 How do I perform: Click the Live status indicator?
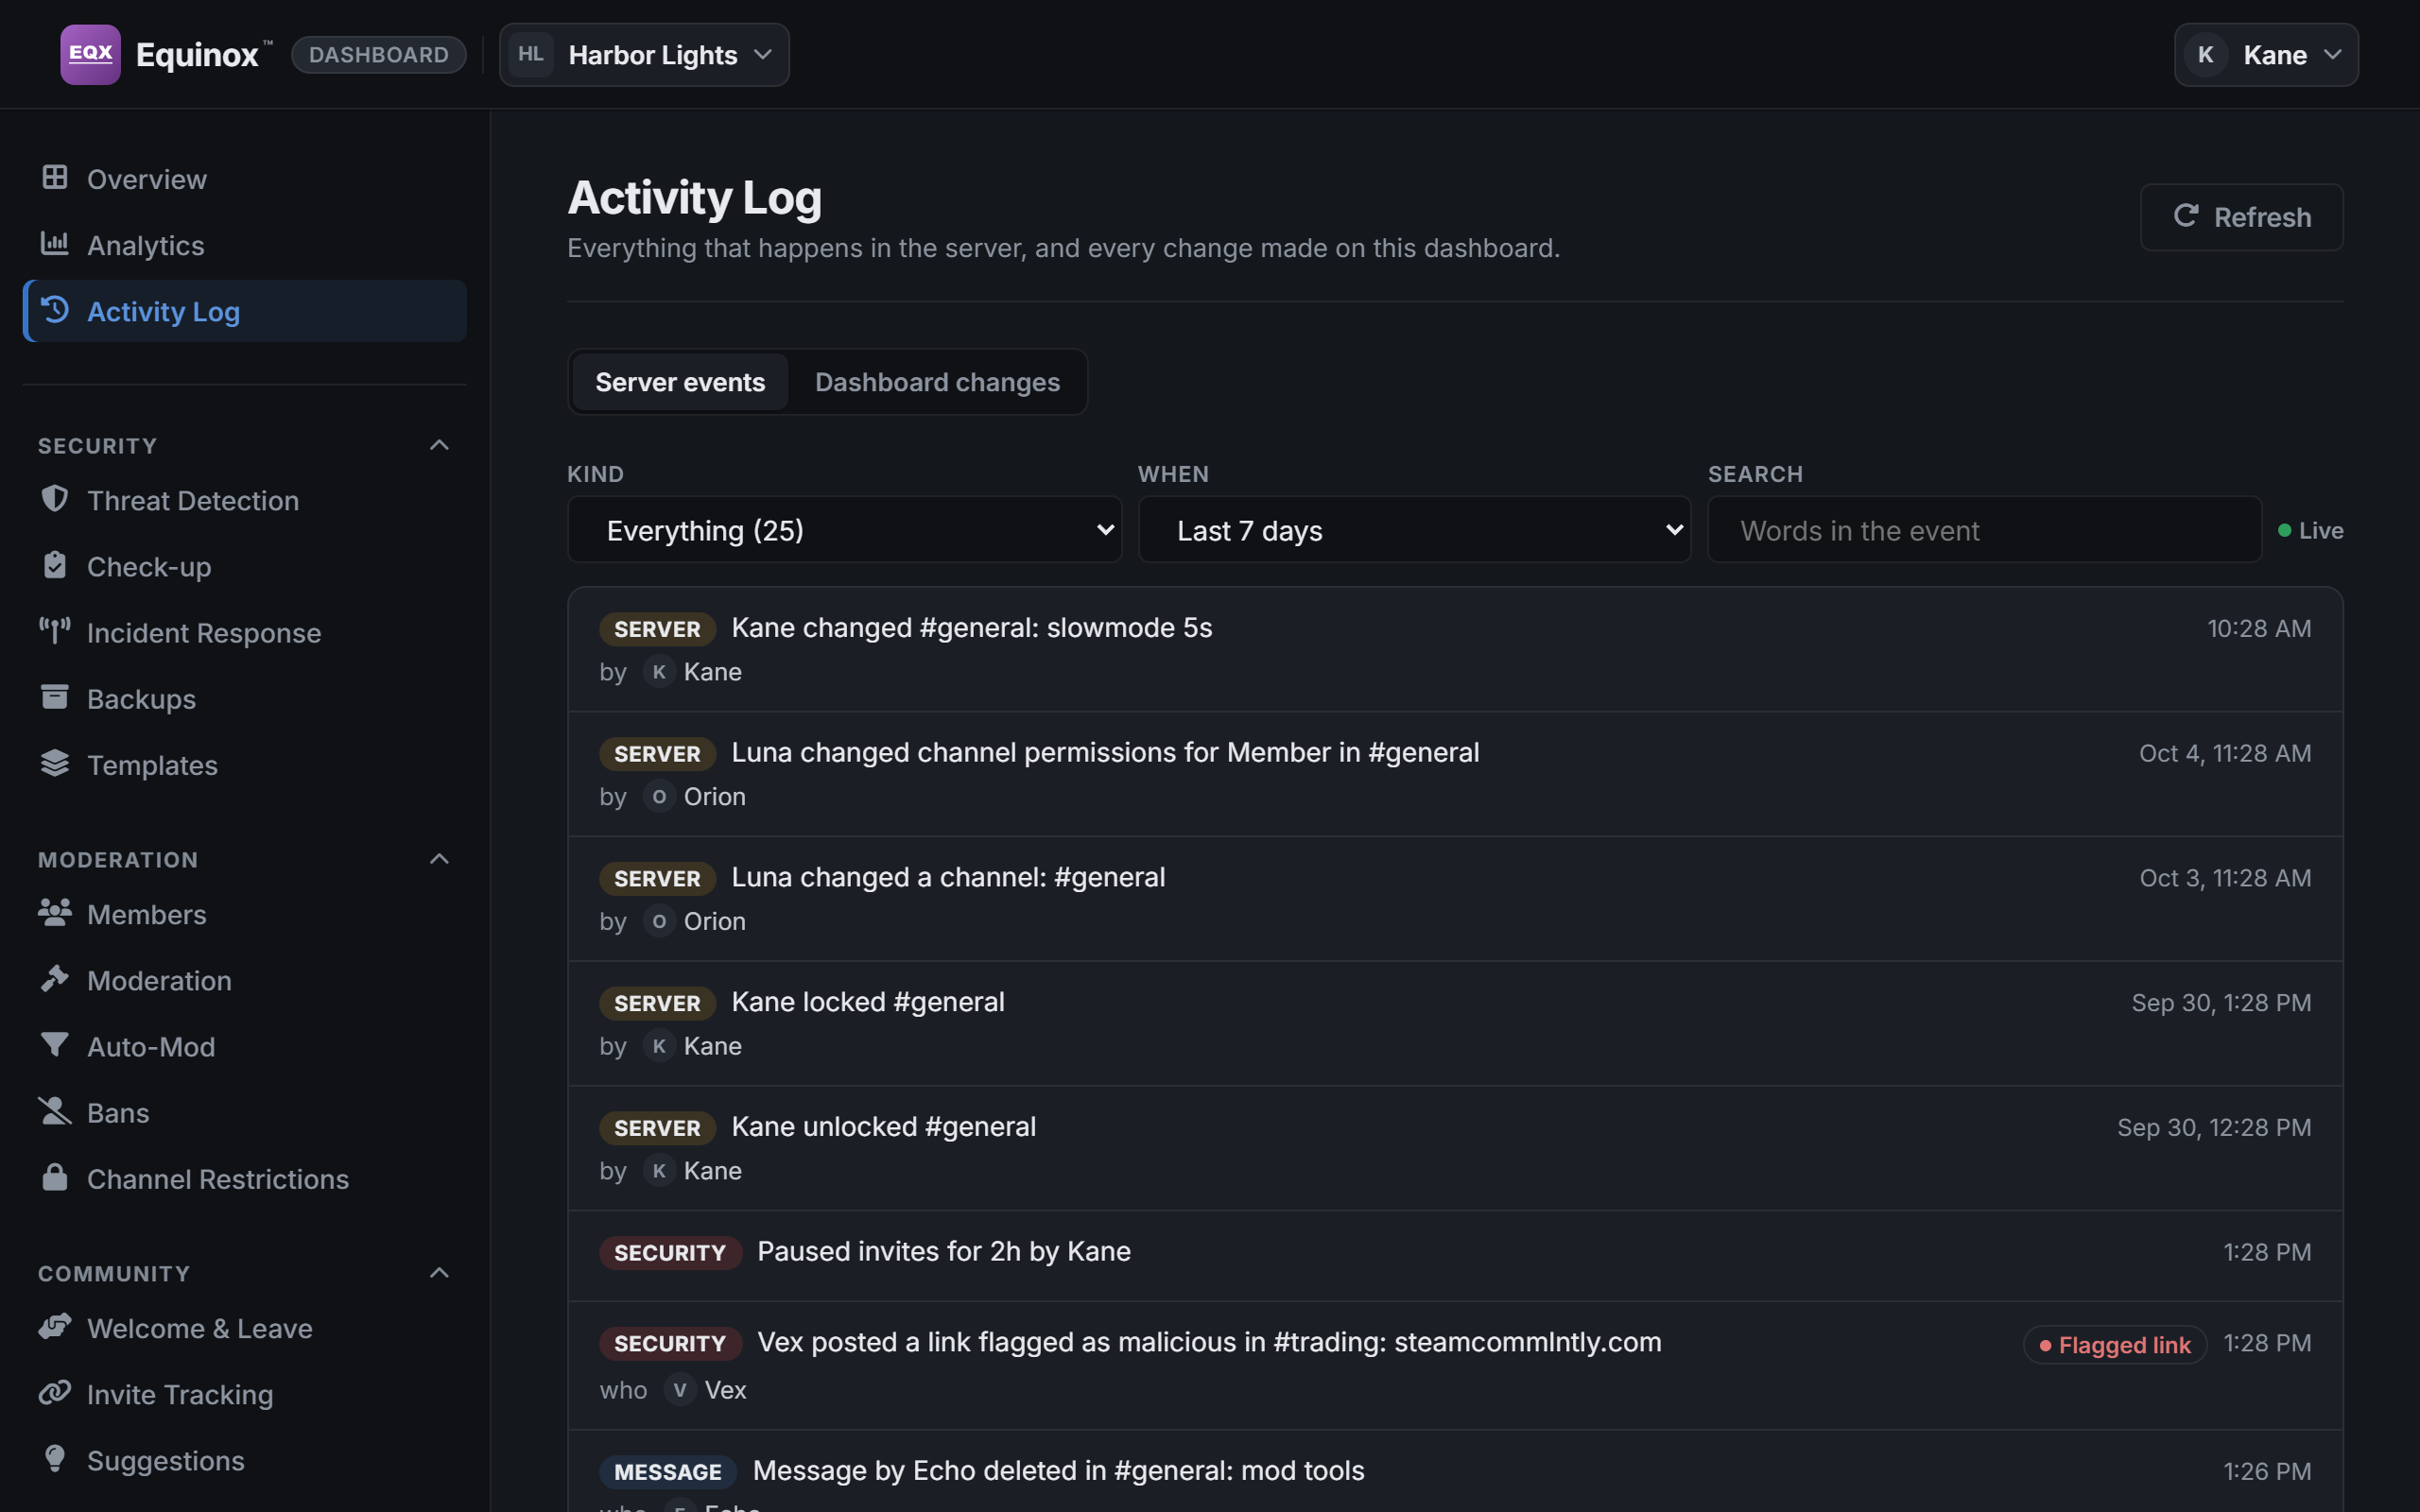click(x=2310, y=530)
